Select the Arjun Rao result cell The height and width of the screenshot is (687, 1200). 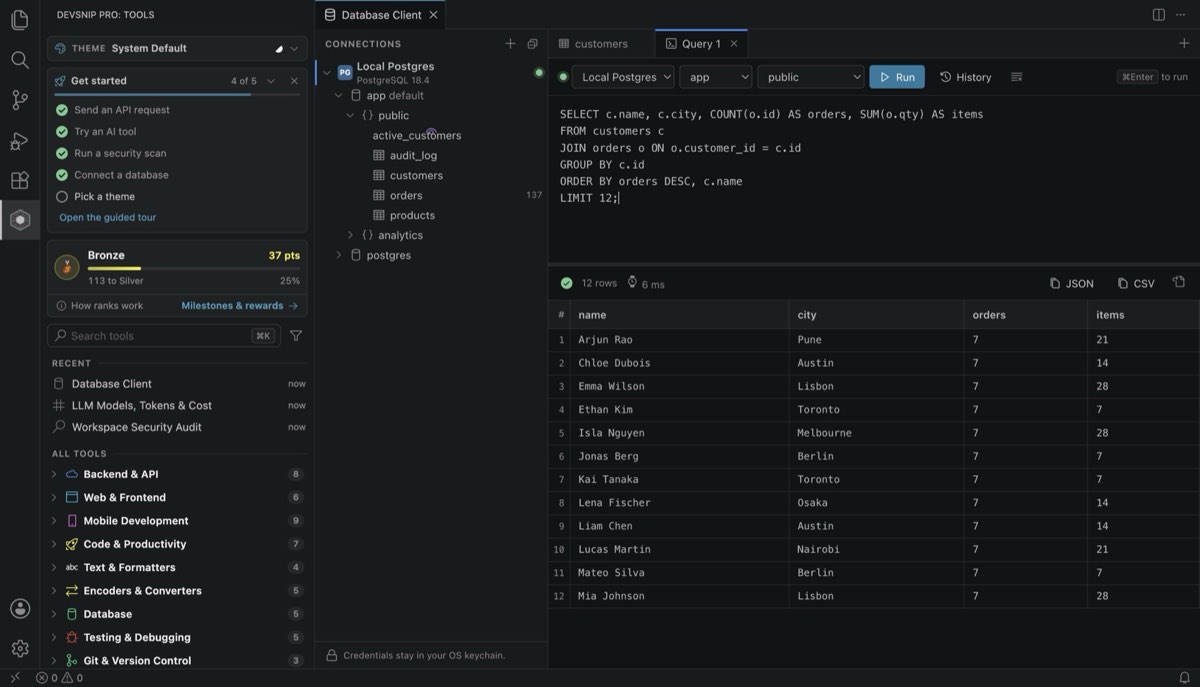(x=679, y=340)
